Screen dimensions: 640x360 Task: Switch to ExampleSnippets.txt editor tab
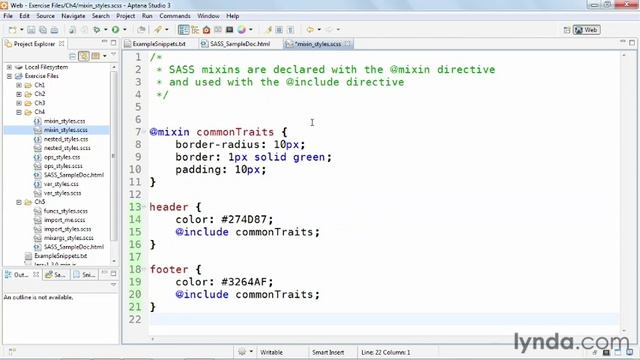pos(159,44)
